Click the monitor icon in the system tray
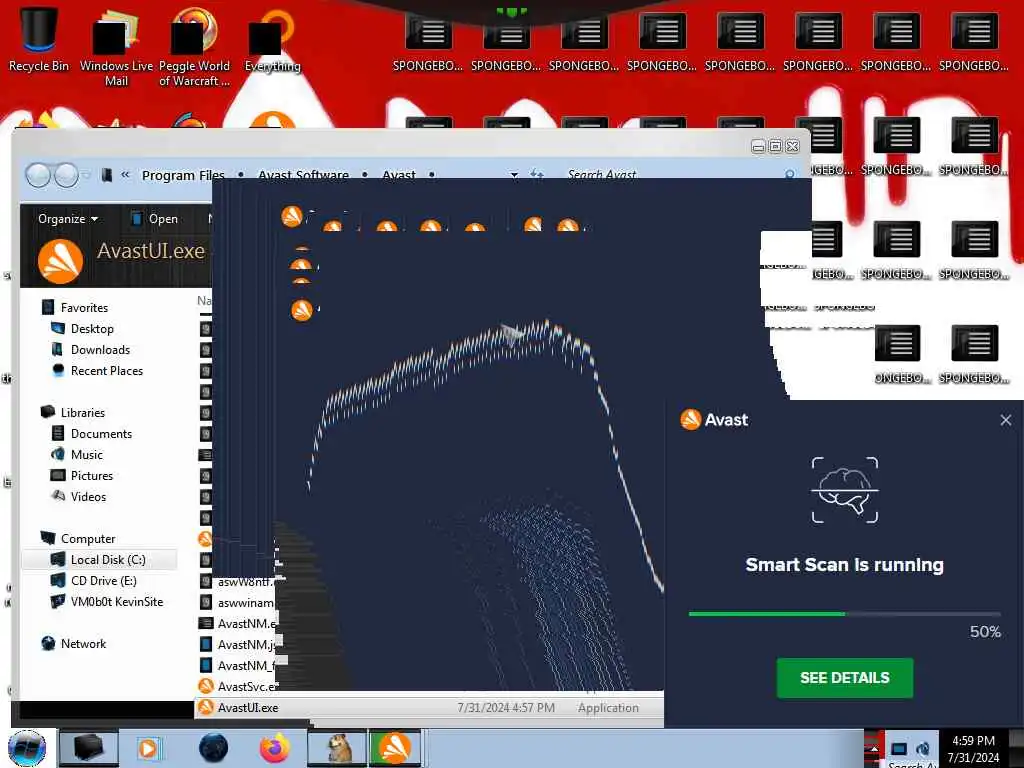The height and width of the screenshot is (768, 1024). 899,748
